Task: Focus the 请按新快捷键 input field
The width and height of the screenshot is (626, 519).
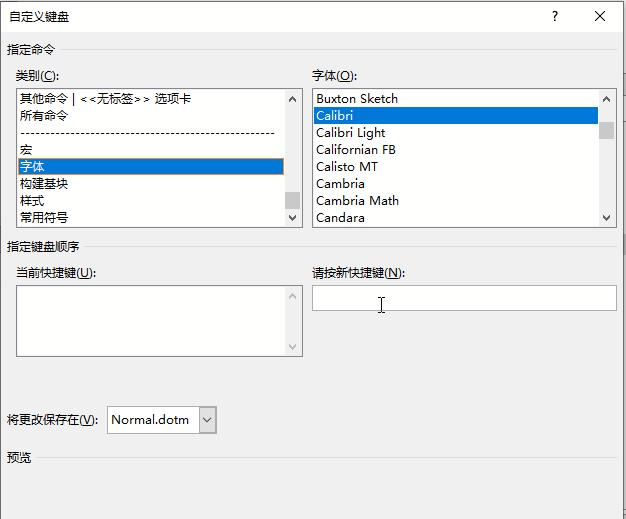Action: pos(464,298)
